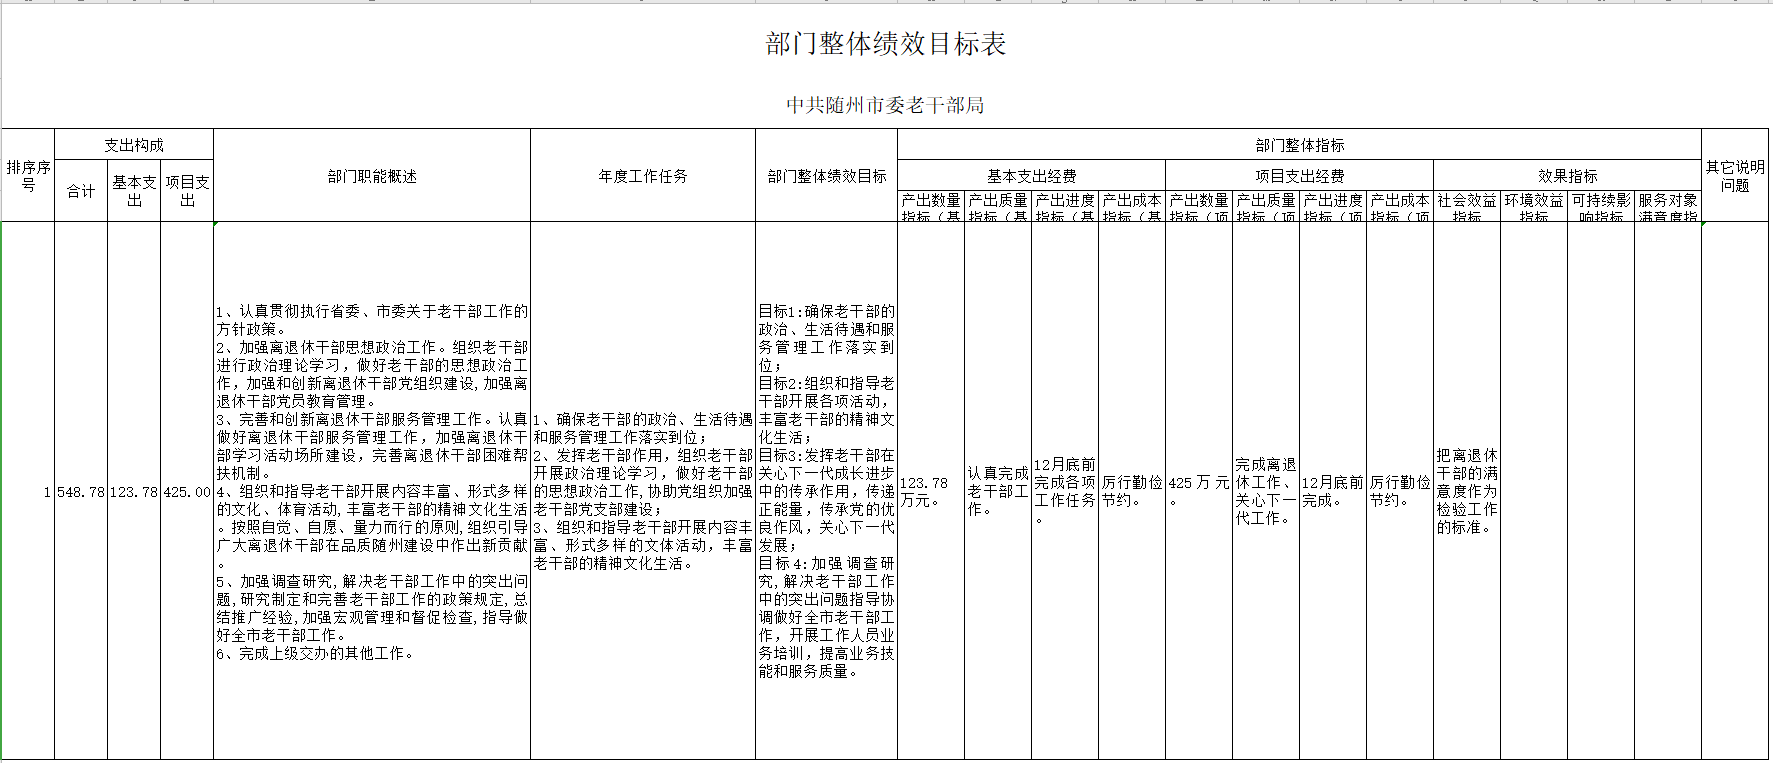Click the 支出构成 merged header
The width and height of the screenshot is (1773, 763).
(134, 145)
